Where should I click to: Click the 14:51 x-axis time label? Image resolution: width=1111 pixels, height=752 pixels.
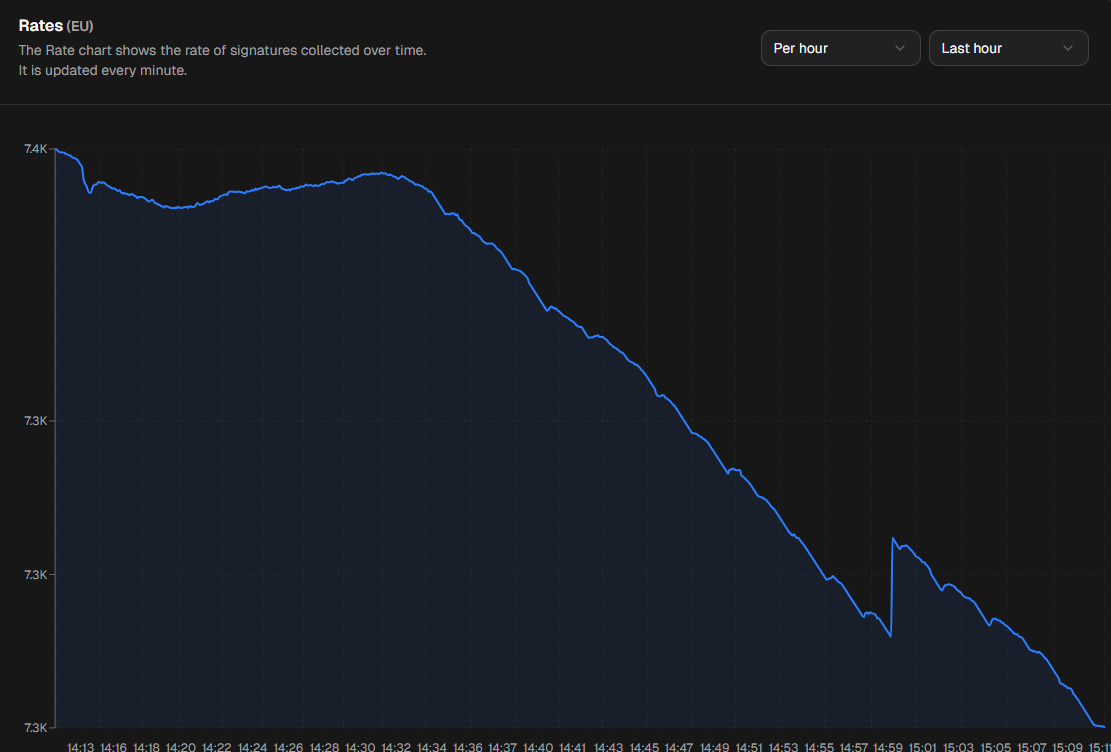pyautogui.click(x=749, y=747)
